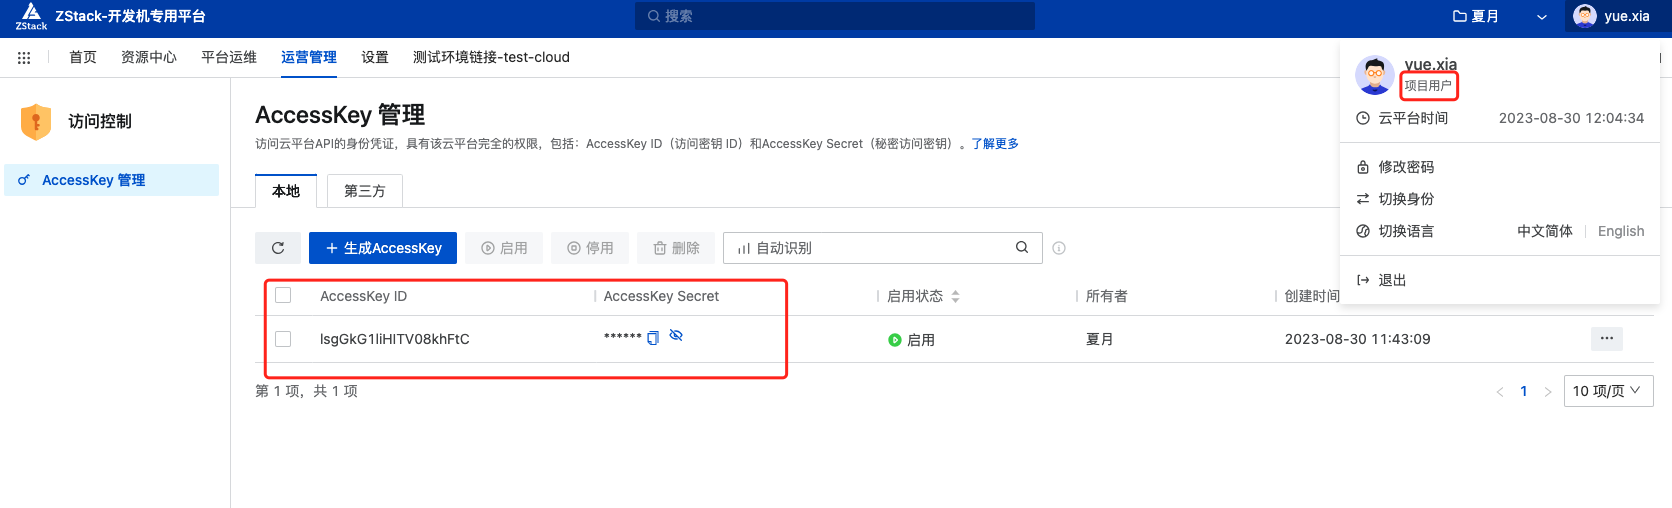Switch to the 第三方 tab
The width and height of the screenshot is (1672, 508).
click(364, 191)
